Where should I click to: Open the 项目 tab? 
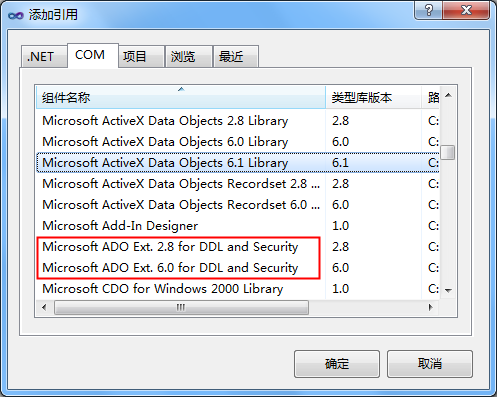tap(135, 57)
